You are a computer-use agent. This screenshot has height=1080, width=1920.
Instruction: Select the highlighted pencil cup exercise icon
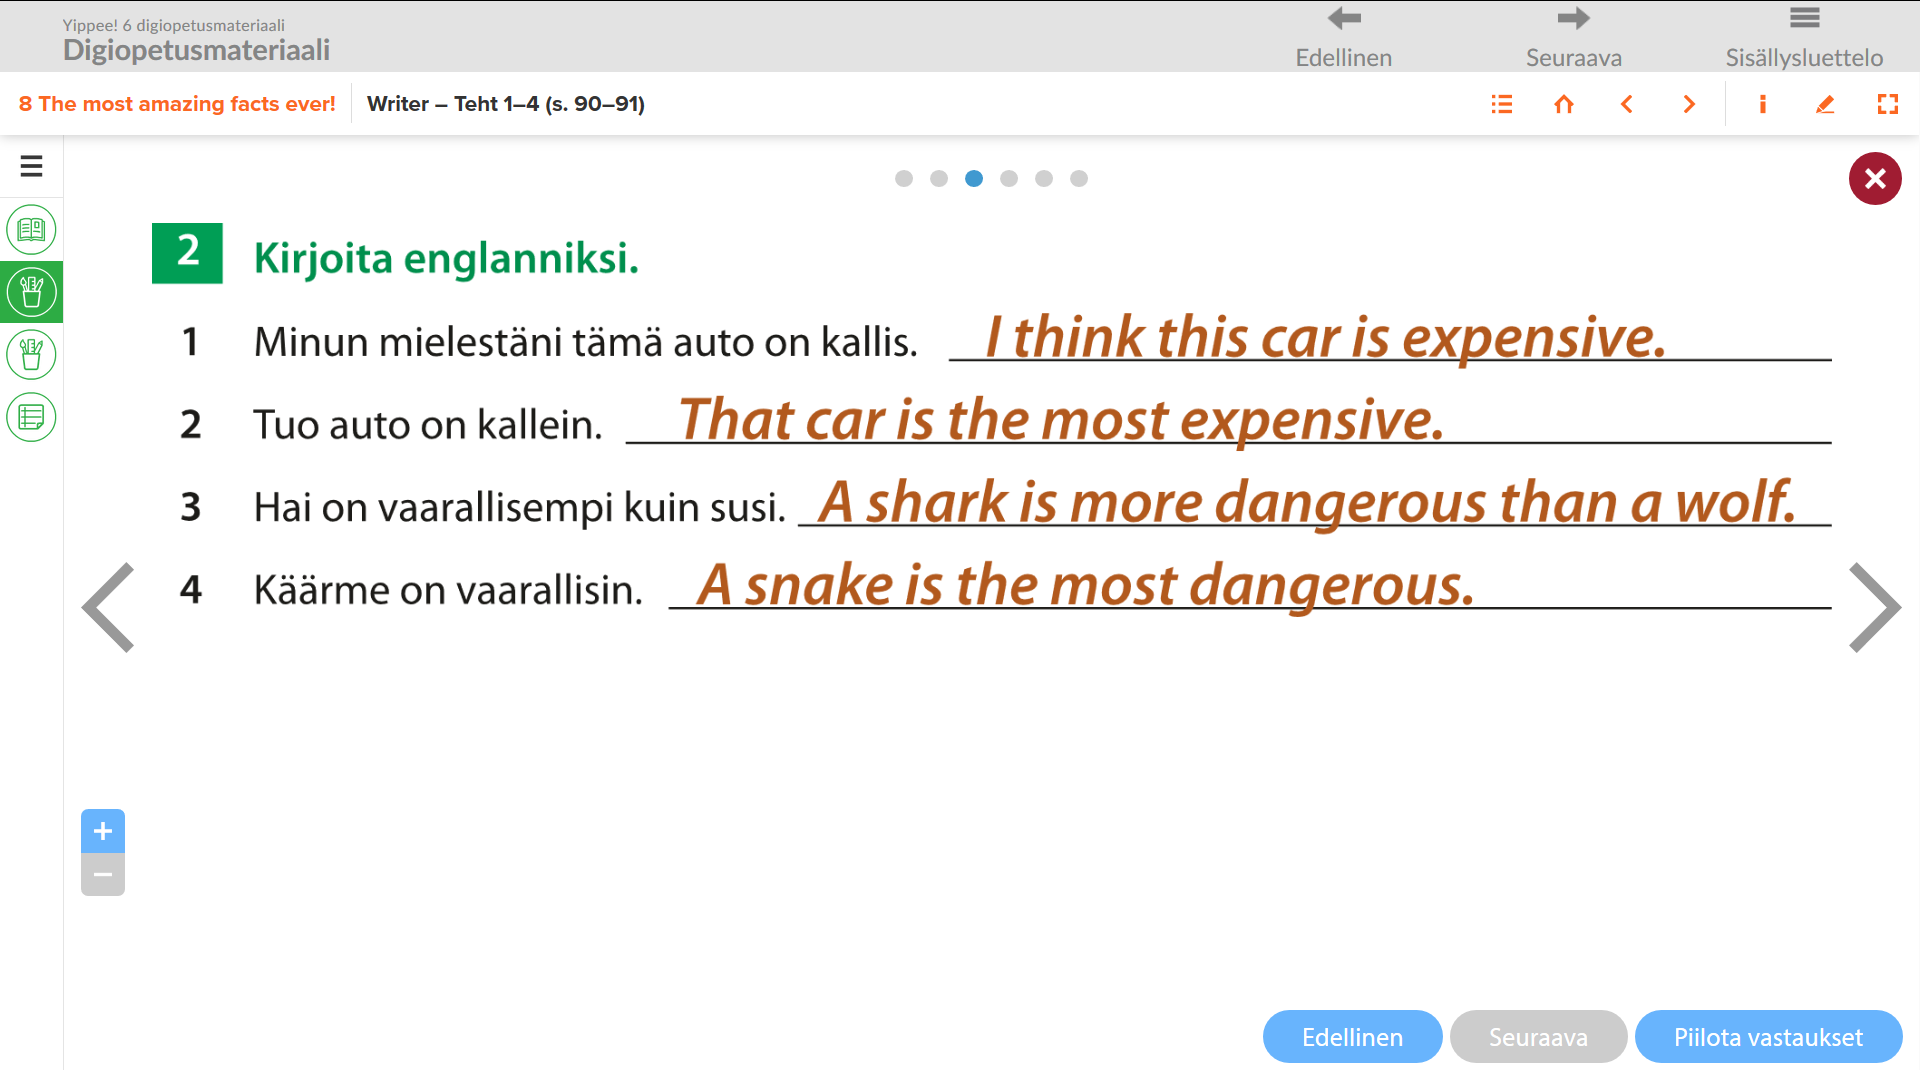(x=31, y=292)
